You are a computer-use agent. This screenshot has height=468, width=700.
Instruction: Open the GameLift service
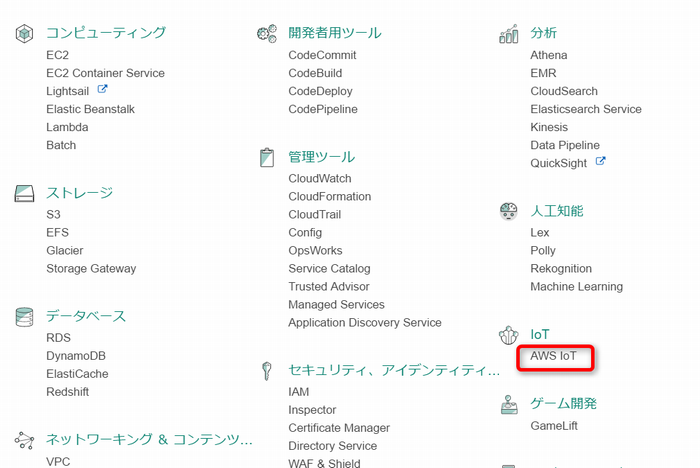click(x=554, y=426)
